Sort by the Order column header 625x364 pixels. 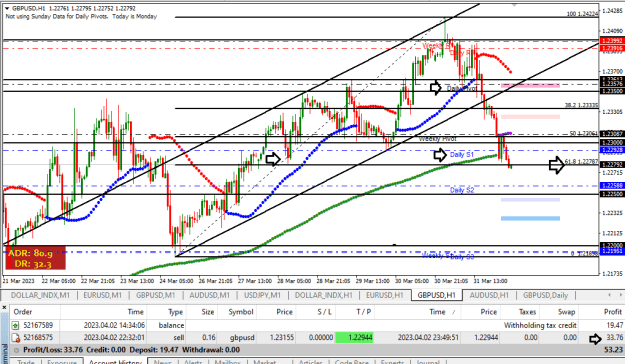tap(23, 312)
